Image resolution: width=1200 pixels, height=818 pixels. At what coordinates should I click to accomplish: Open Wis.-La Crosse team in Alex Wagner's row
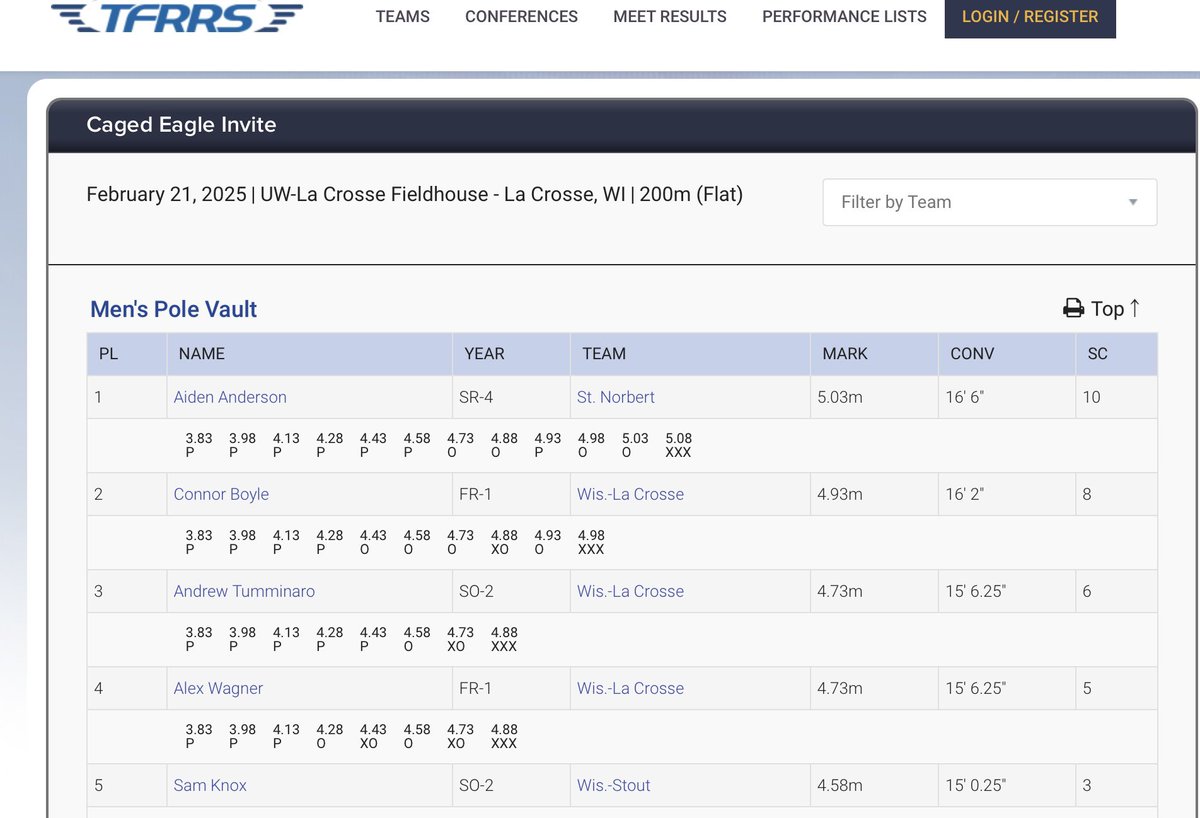tap(630, 688)
